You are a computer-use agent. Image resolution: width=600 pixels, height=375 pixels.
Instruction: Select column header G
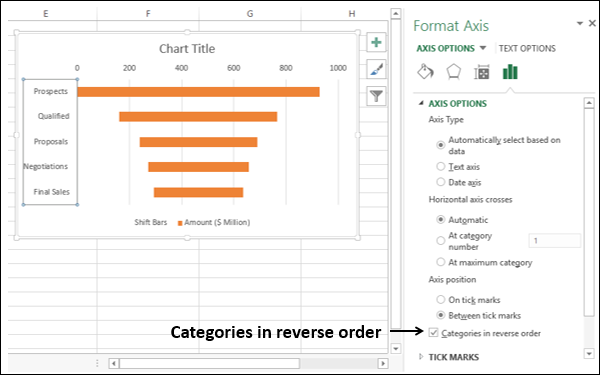250,14
